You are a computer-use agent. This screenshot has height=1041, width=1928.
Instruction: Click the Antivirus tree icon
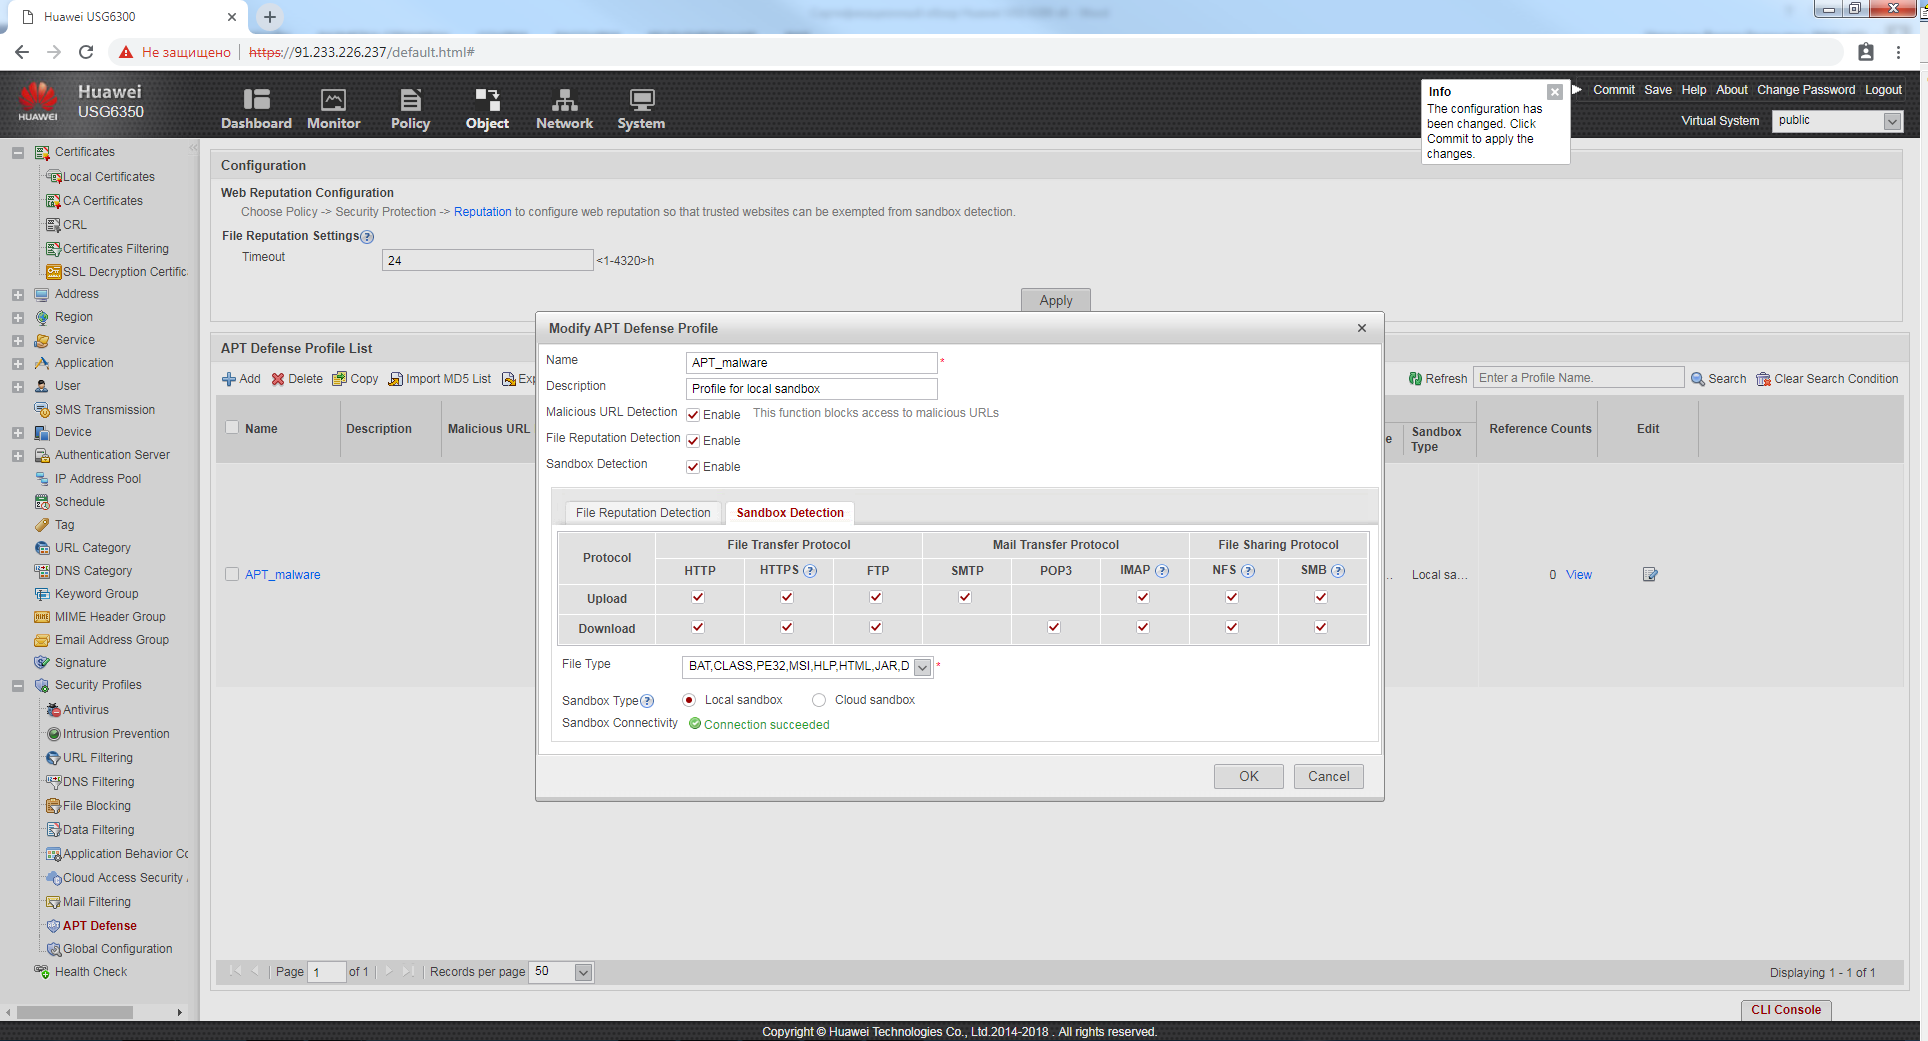coord(54,710)
